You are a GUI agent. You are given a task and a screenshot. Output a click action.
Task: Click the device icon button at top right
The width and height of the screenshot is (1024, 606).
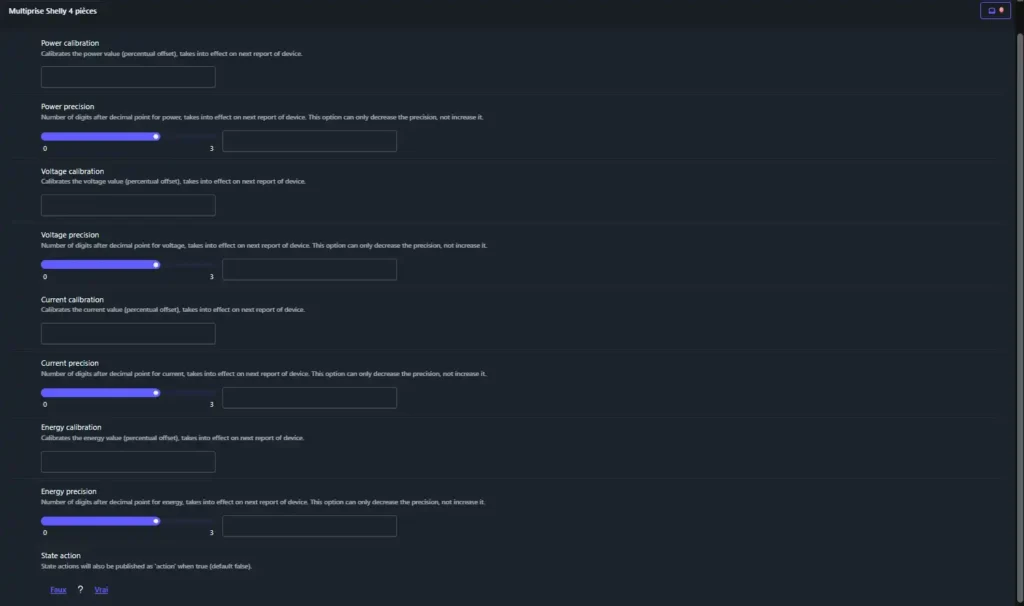click(995, 11)
